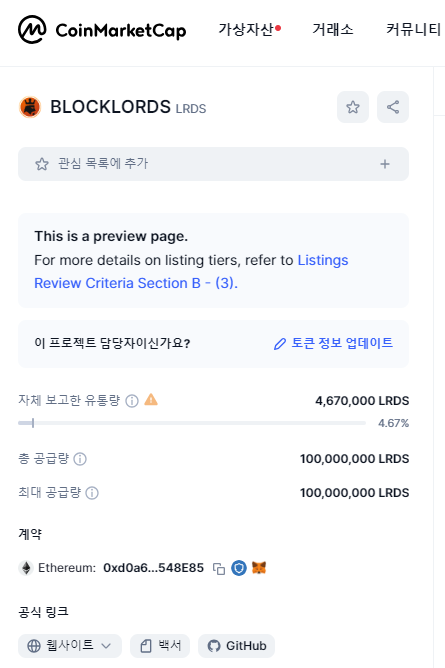Go to the 커뮤니티 menu
The width and height of the screenshot is (445, 668).
pyautogui.click(x=413, y=29)
